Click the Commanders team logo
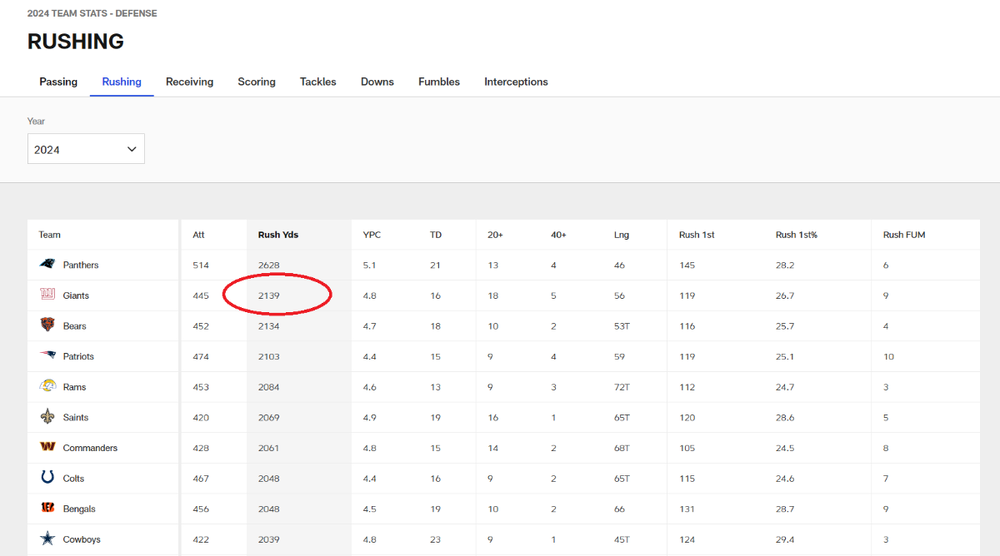 (47, 448)
